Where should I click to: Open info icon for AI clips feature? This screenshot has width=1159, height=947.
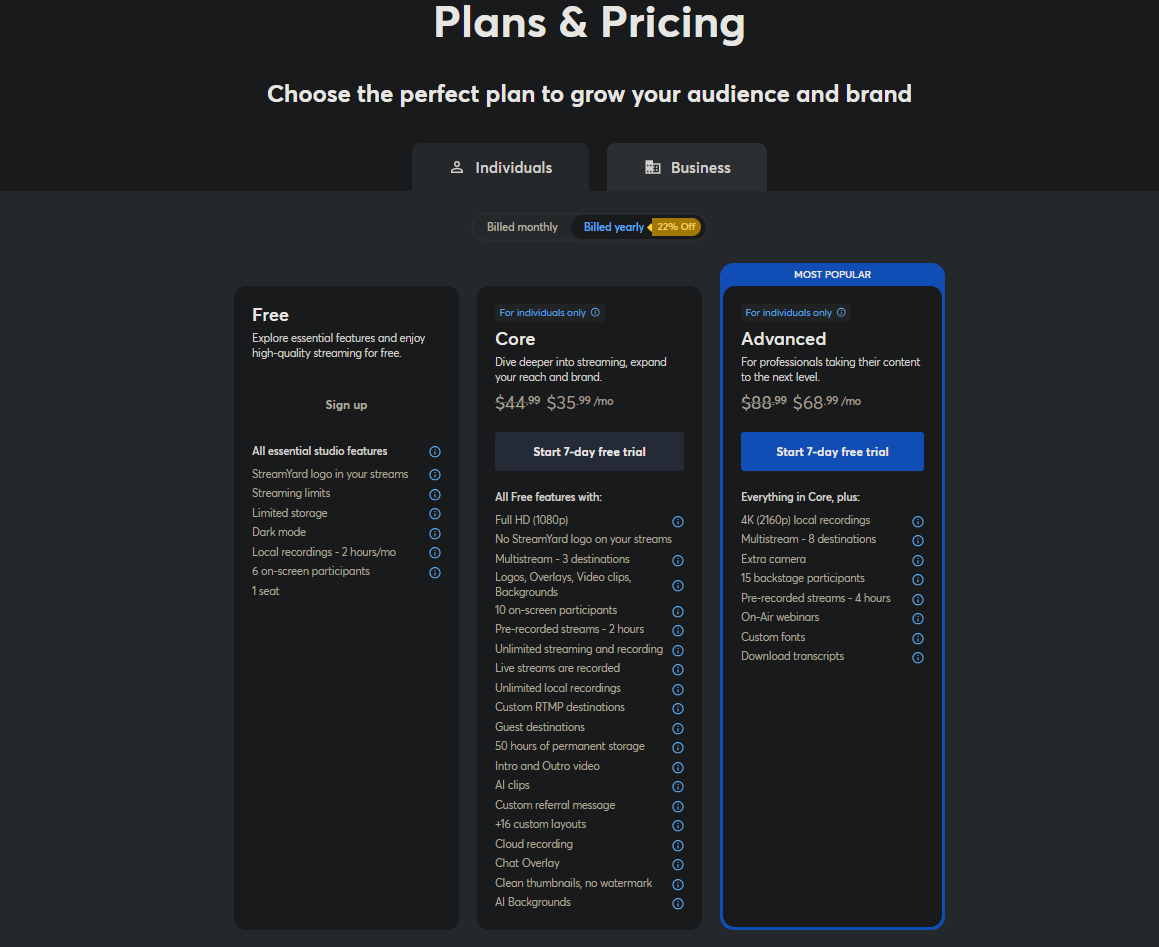(x=678, y=787)
